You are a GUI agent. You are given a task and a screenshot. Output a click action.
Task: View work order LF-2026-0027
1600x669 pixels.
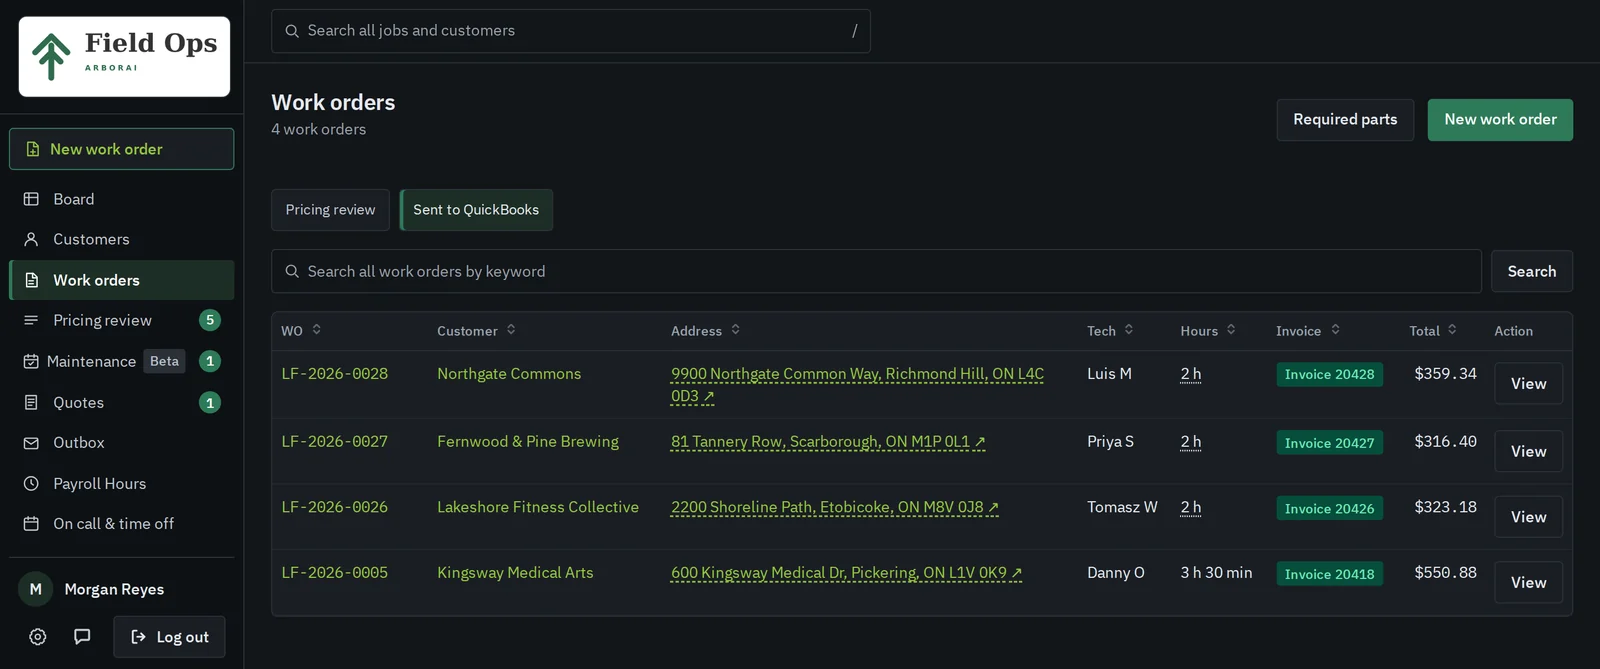coord(1528,452)
